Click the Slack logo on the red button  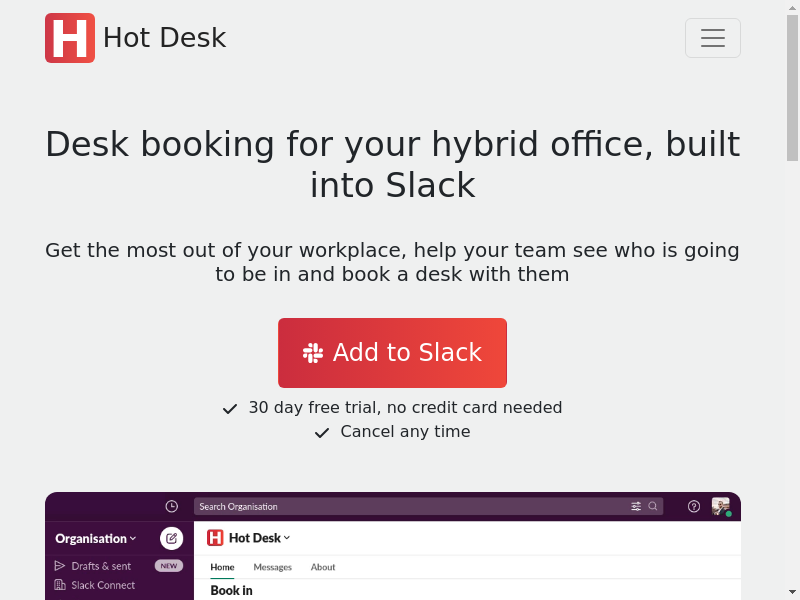click(x=313, y=353)
